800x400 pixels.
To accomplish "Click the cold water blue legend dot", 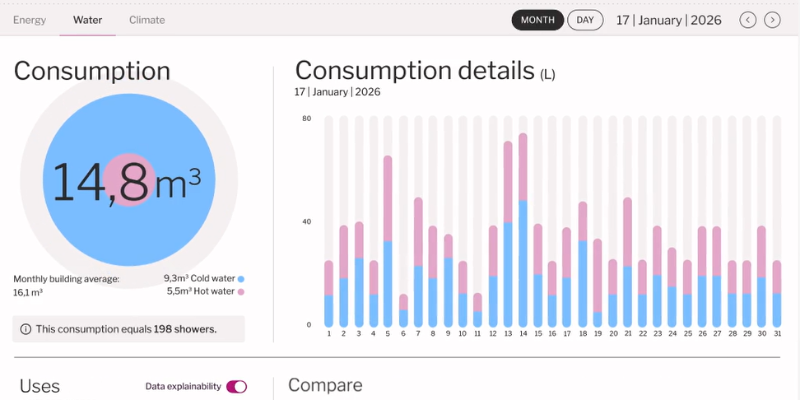I will [x=241, y=279].
